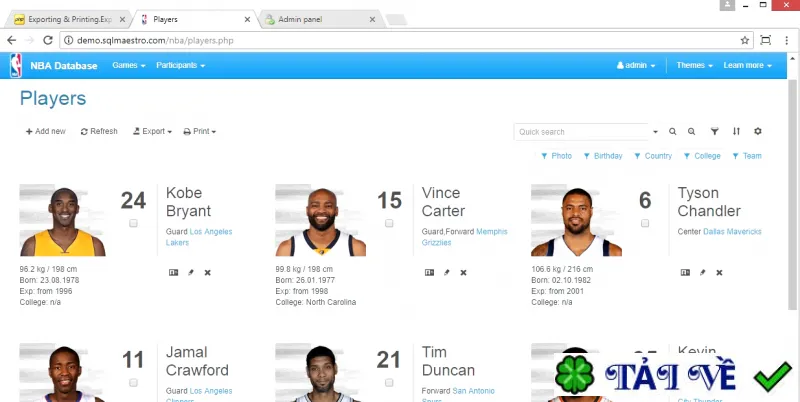
Task: Select Vince Carter checkbox
Action: 389,223
